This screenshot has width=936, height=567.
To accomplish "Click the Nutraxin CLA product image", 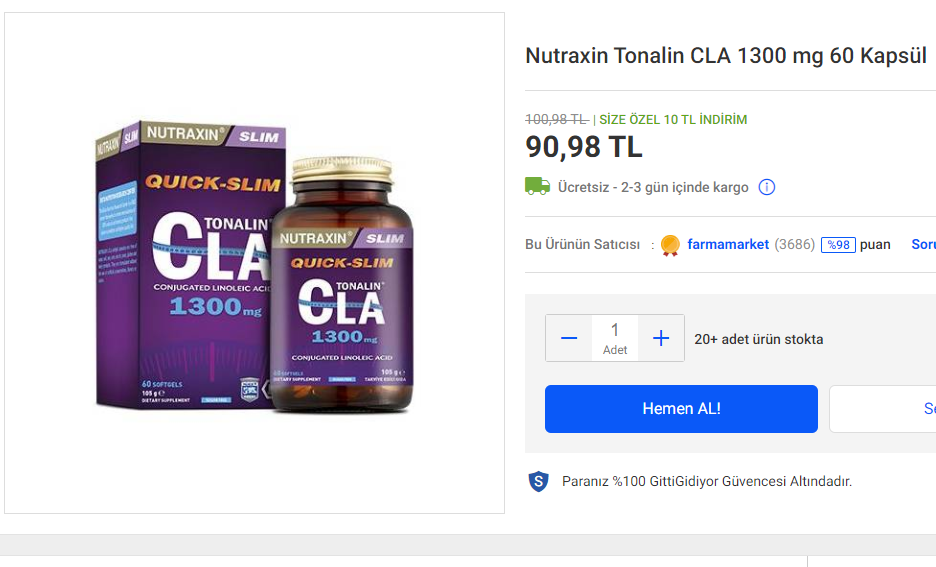I will [254, 263].
